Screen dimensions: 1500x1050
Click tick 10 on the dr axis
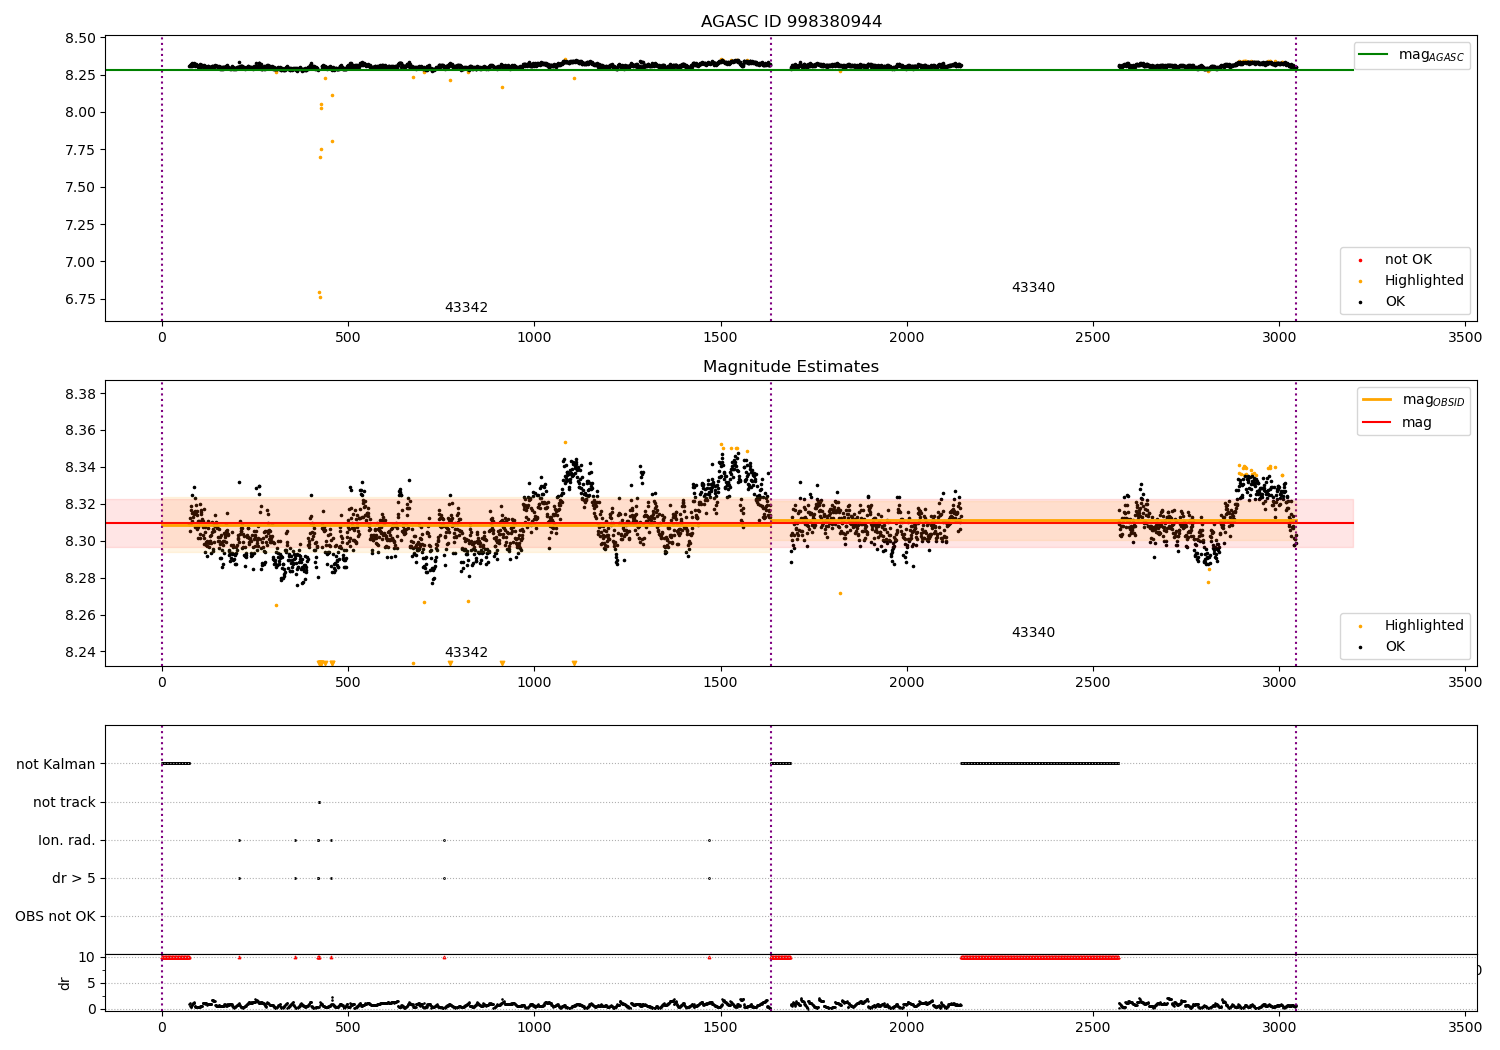[87, 958]
